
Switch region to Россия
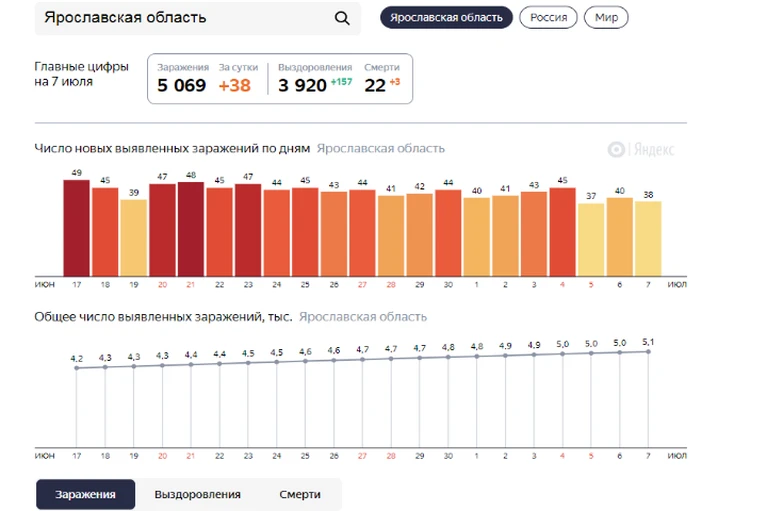[548, 18]
